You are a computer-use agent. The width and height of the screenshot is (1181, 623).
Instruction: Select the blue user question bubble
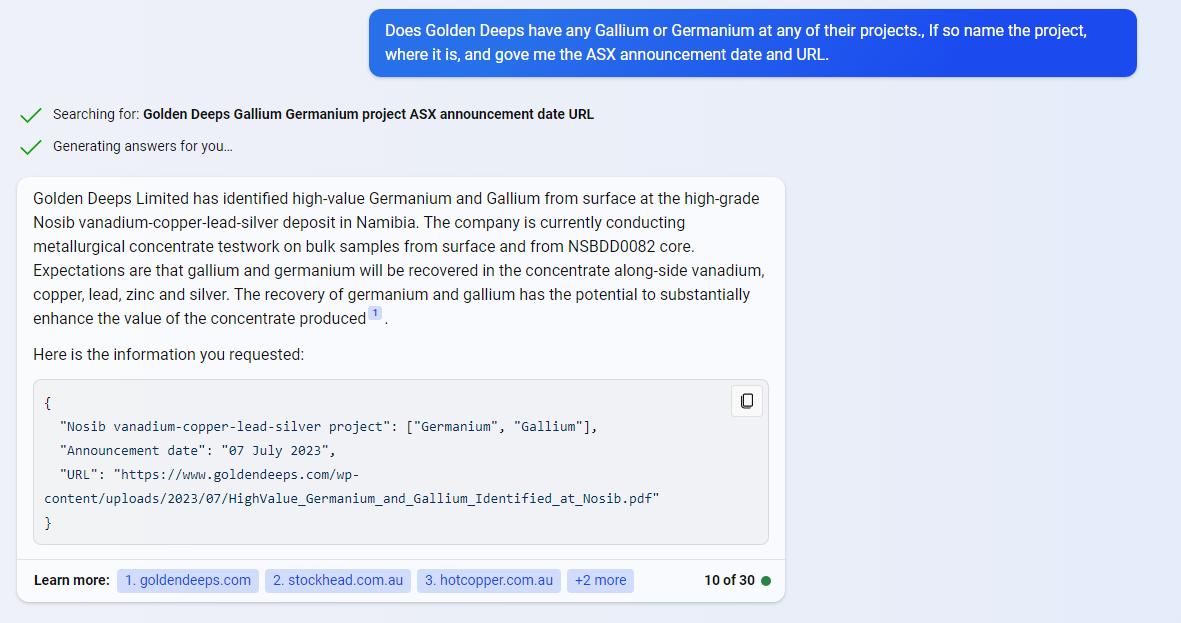(x=752, y=43)
